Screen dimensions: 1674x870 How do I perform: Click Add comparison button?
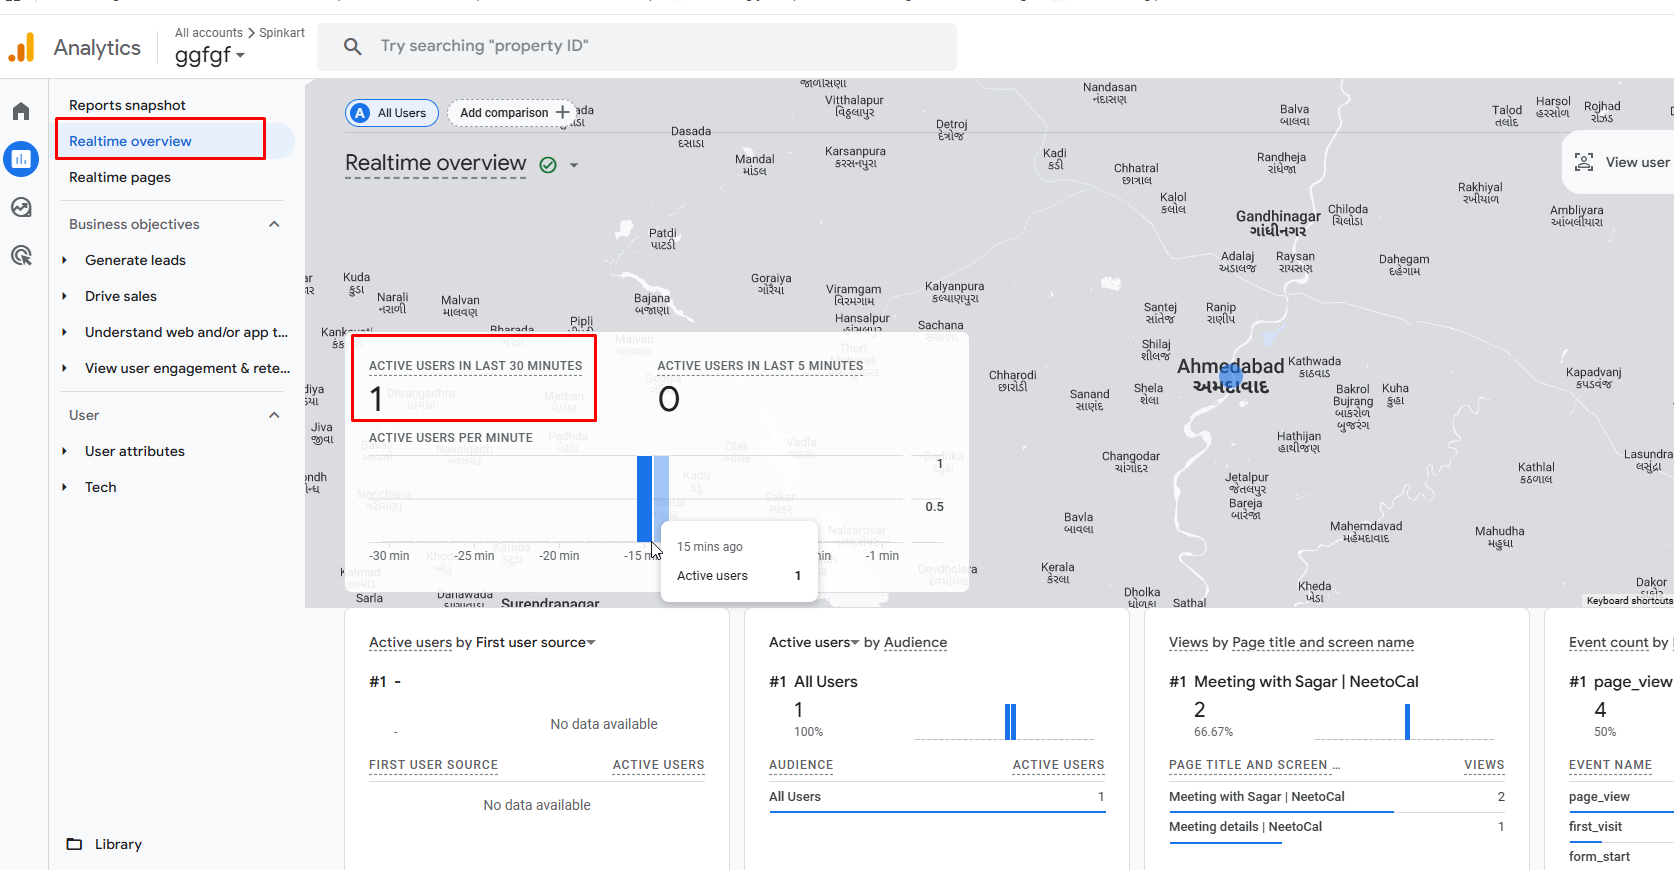click(513, 113)
